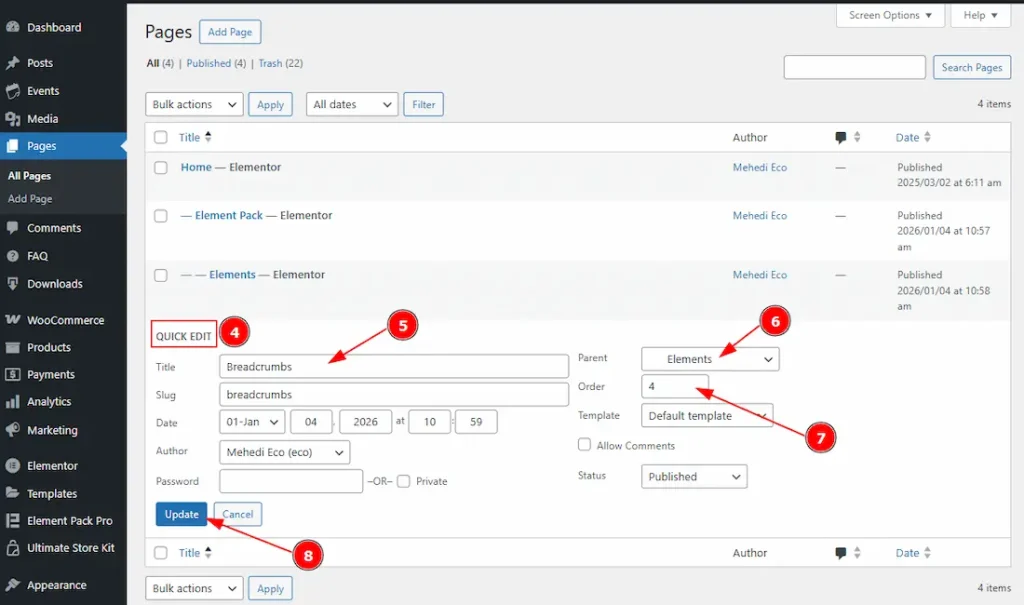The height and width of the screenshot is (605, 1024).
Task: Open the Author dropdown Mehedi Eco (eco)
Action: (x=285, y=452)
